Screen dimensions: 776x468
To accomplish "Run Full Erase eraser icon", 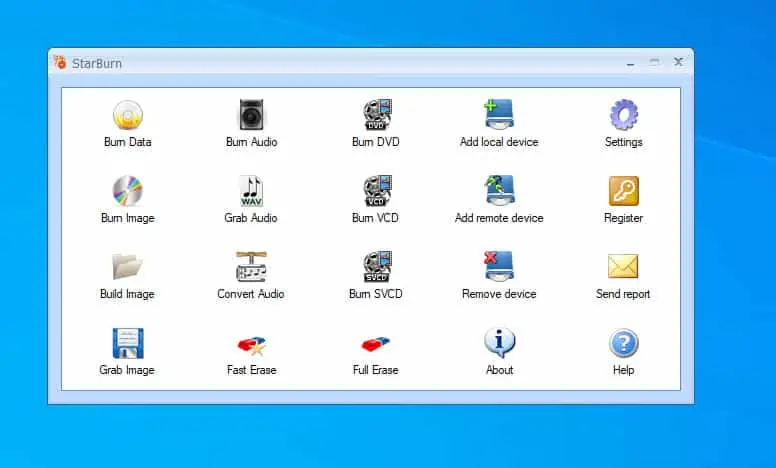I will coord(376,344).
